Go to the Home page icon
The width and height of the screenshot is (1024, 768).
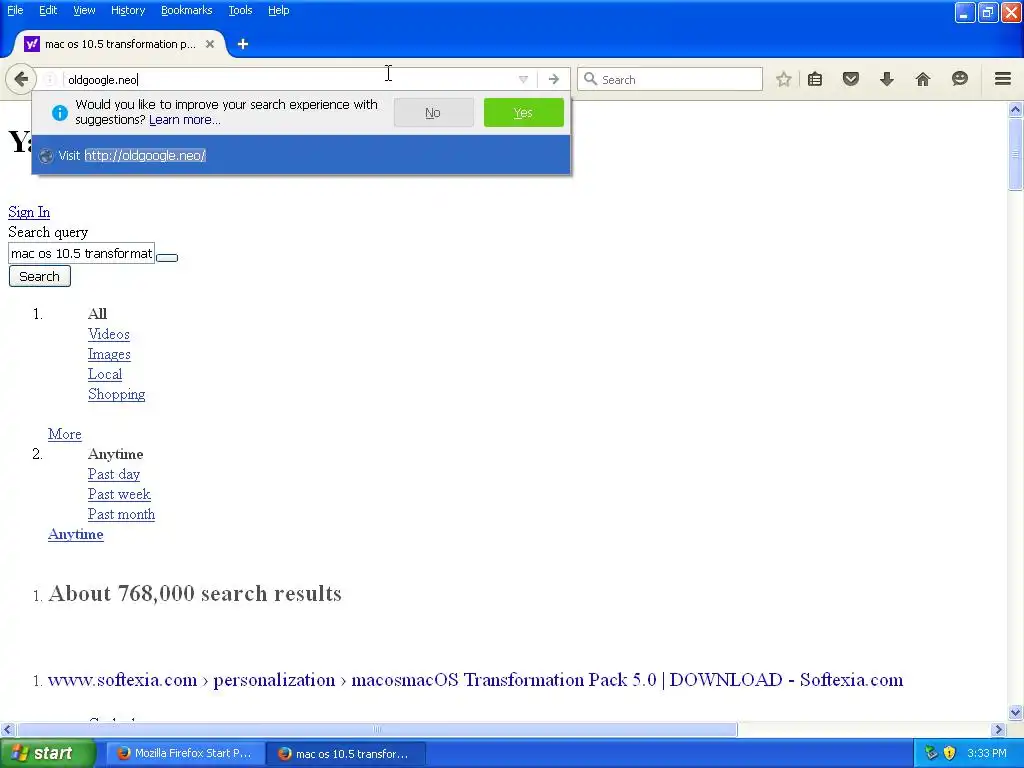click(923, 80)
